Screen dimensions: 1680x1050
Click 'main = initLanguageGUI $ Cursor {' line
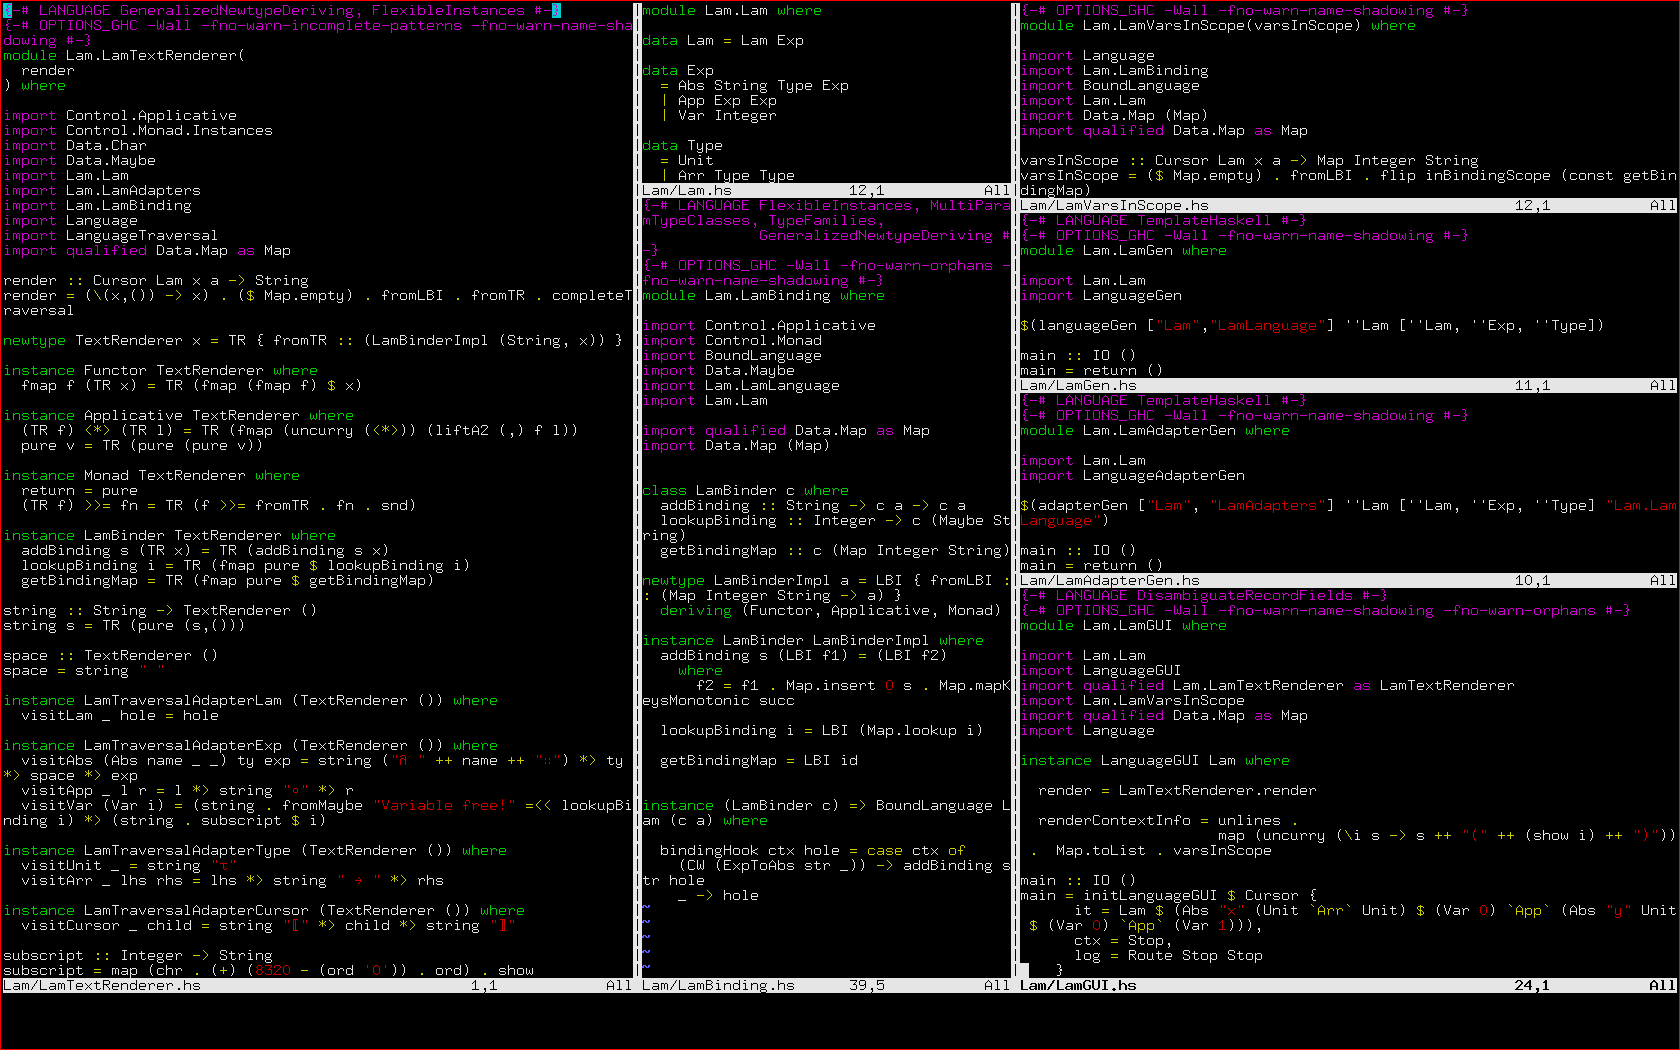[x=1168, y=895]
